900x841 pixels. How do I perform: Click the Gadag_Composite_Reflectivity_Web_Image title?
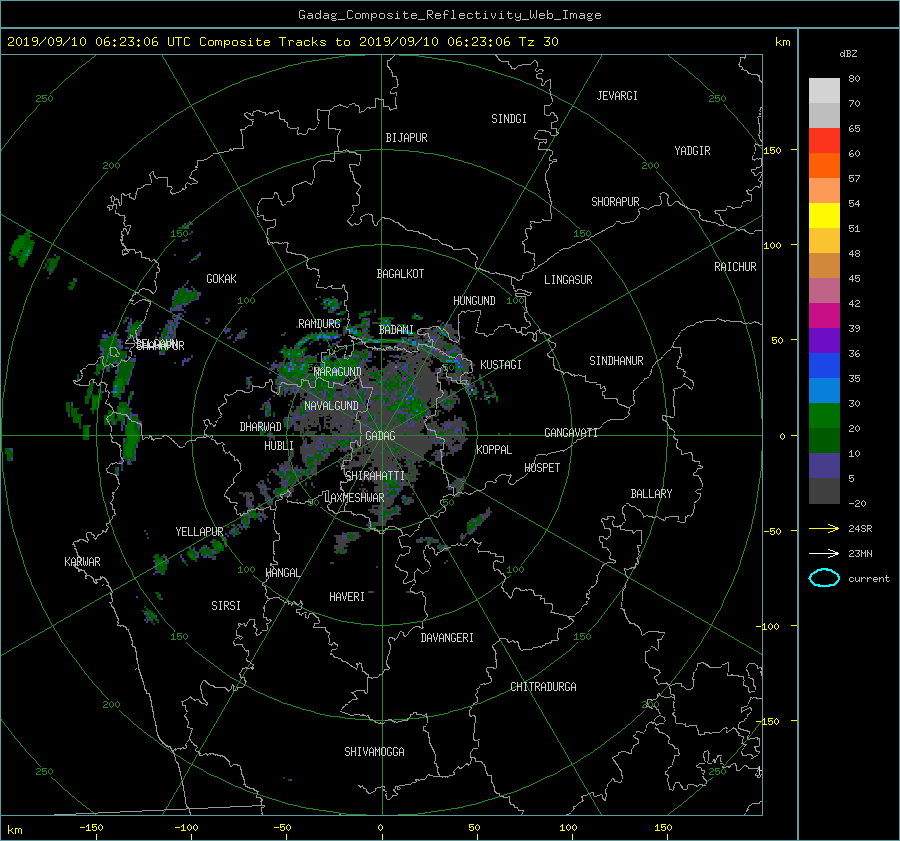pyautogui.click(x=449, y=15)
